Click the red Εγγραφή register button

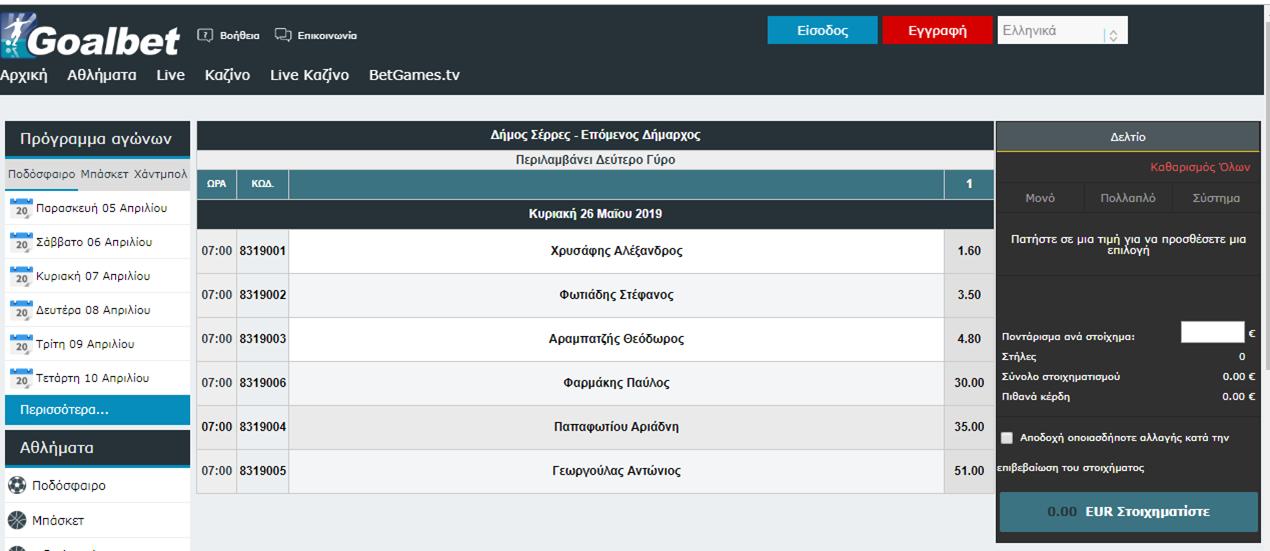pyautogui.click(x=936, y=31)
